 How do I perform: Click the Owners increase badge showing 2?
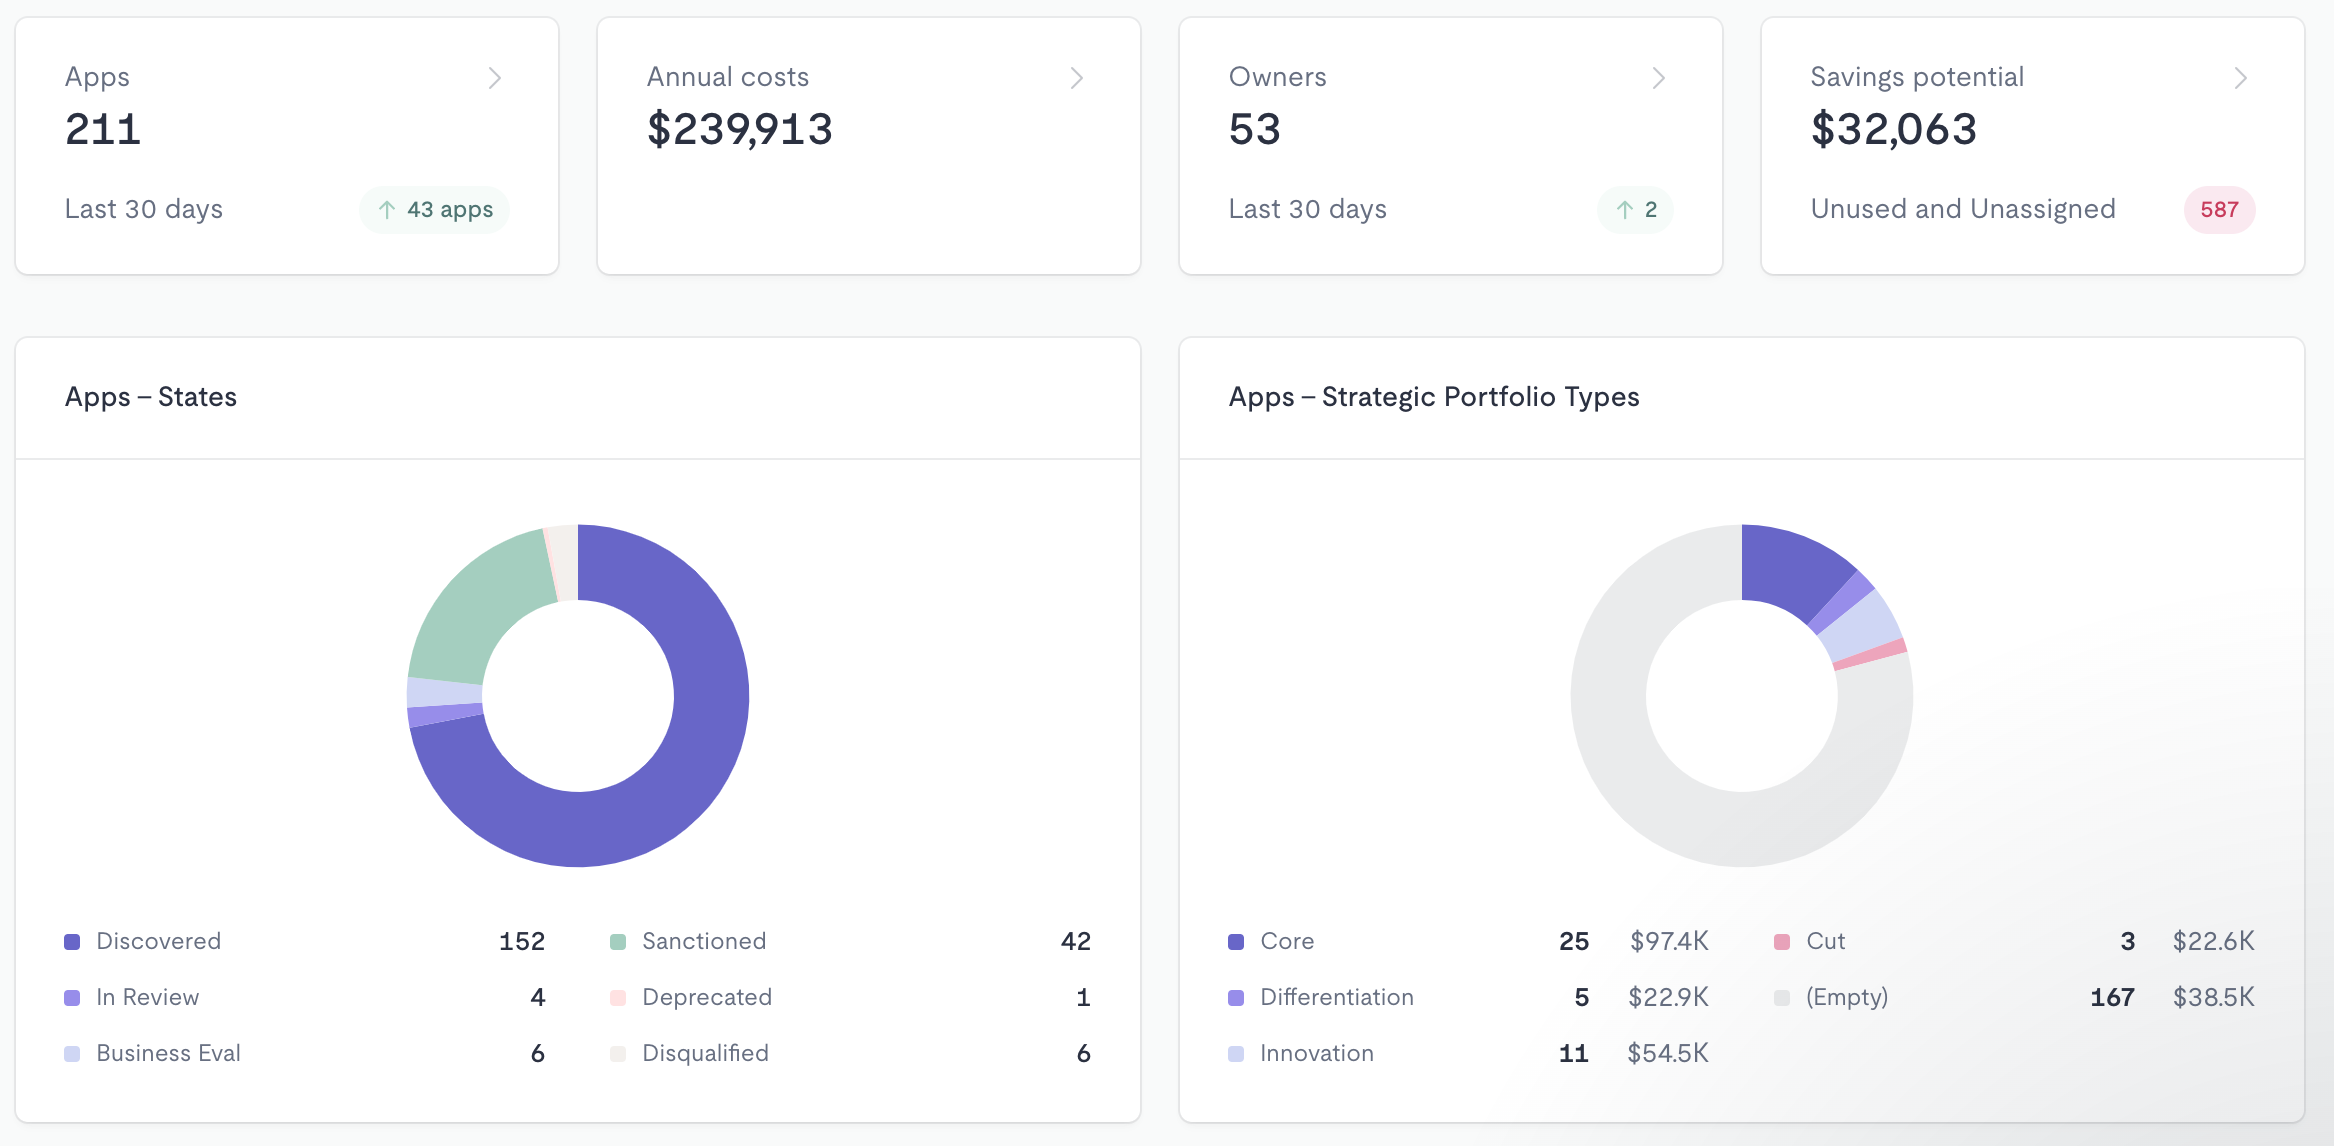[1636, 210]
